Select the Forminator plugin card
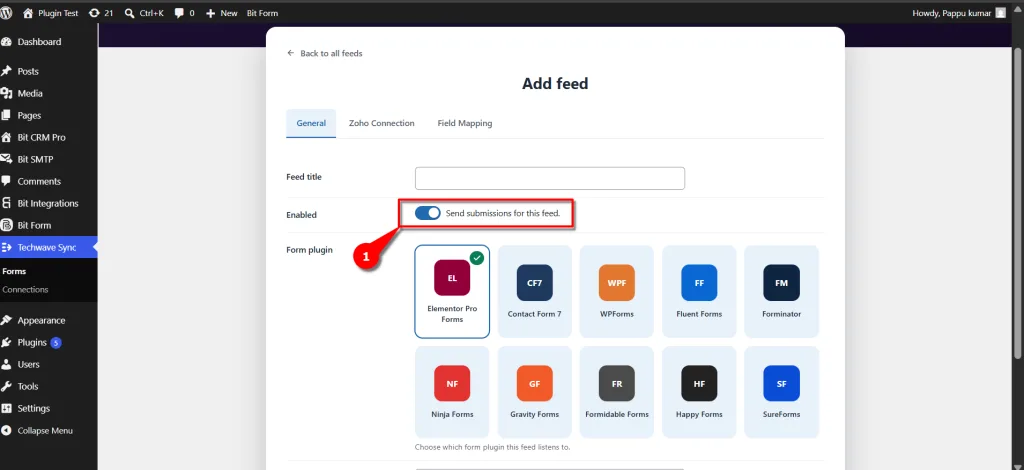The image size is (1024, 470). tap(781, 292)
